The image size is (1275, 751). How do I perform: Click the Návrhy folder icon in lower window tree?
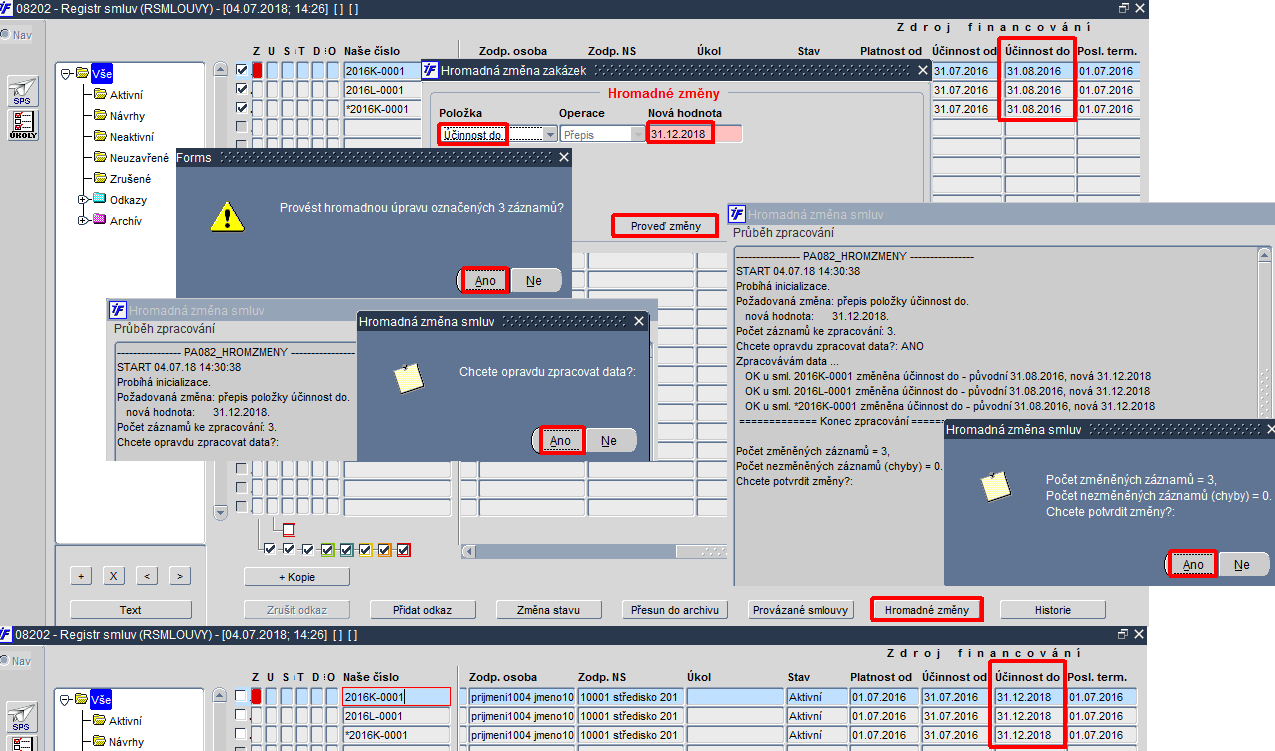pyautogui.click(x=101, y=741)
